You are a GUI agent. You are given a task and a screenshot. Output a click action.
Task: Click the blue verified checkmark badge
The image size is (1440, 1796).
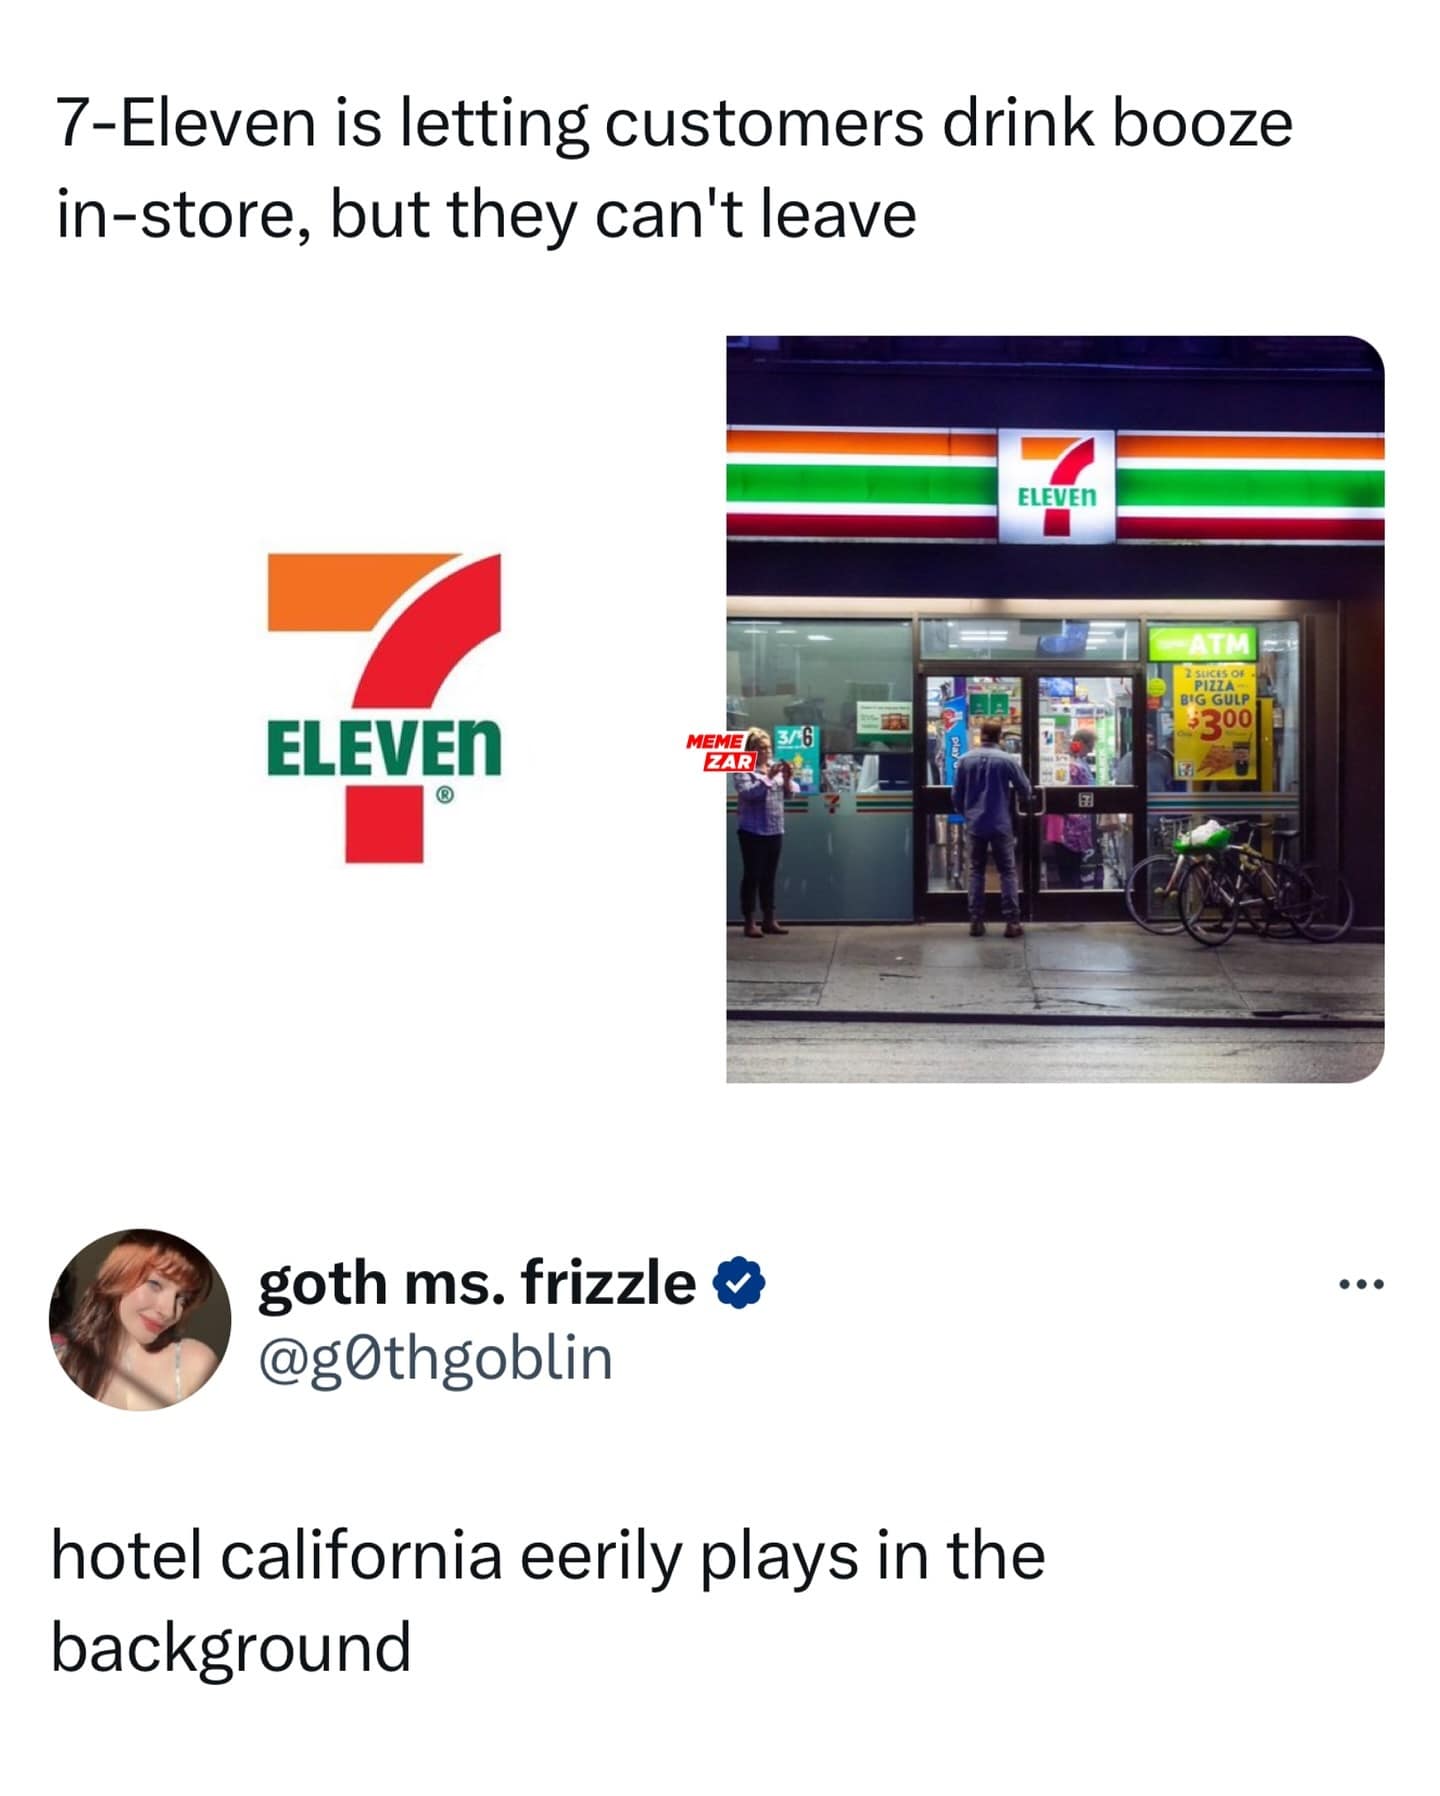(x=738, y=1283)
